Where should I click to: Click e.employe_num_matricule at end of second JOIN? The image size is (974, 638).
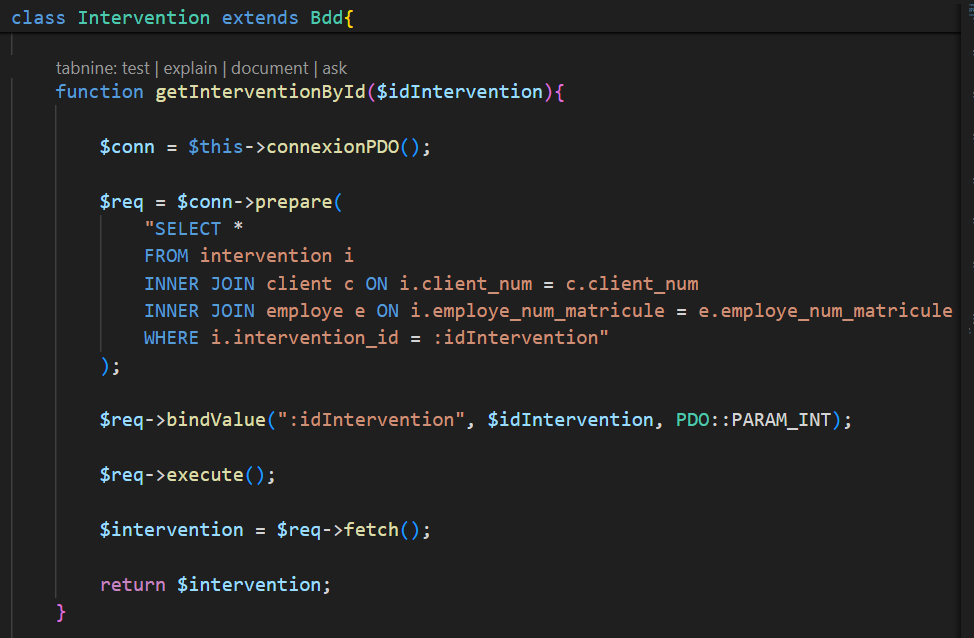coord(825,311)
